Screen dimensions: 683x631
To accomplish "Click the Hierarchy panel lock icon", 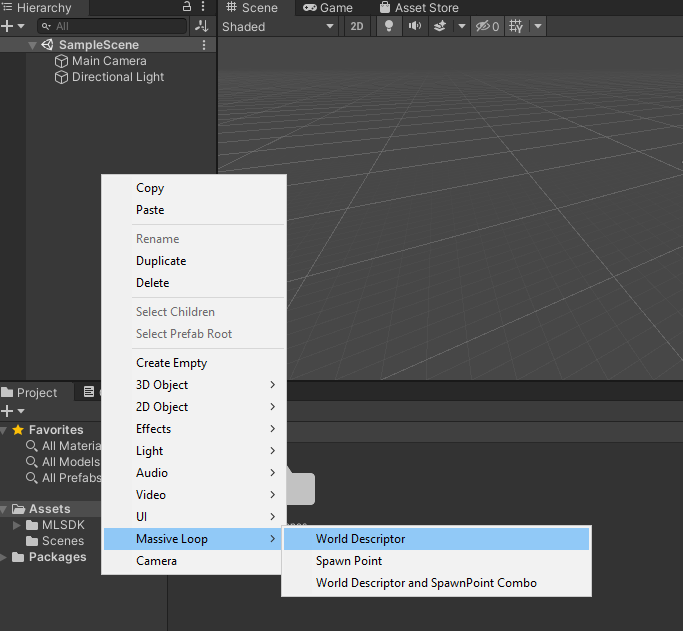I will point(187,7).
